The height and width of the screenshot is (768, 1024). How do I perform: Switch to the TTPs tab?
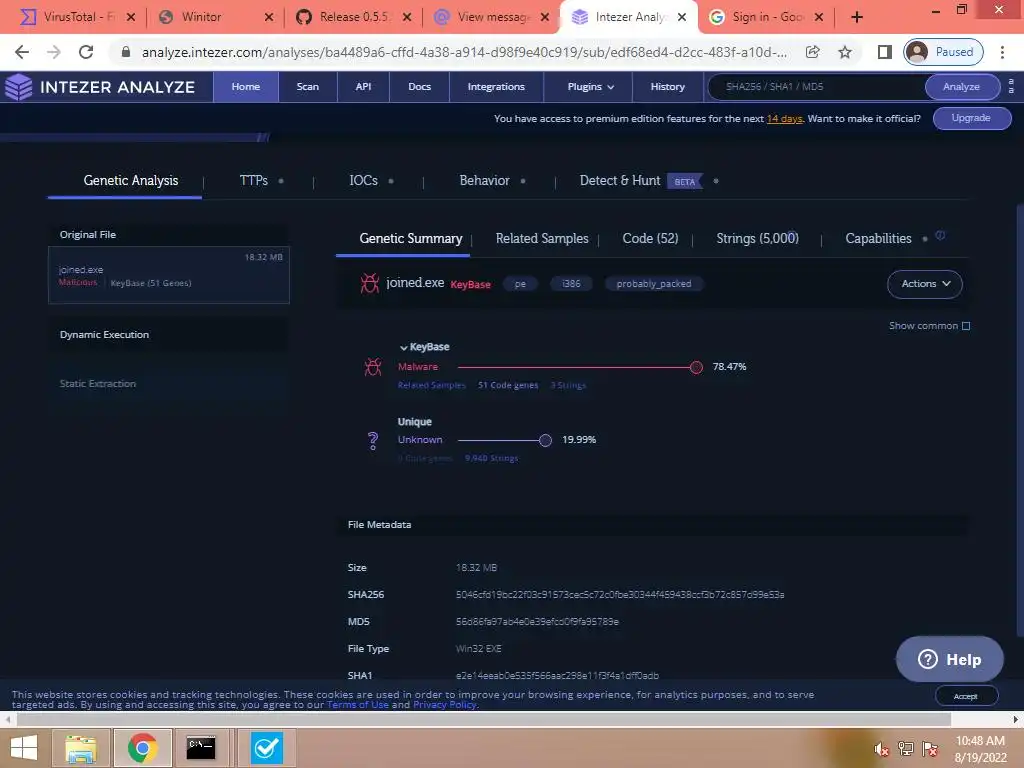click(253, 181)
